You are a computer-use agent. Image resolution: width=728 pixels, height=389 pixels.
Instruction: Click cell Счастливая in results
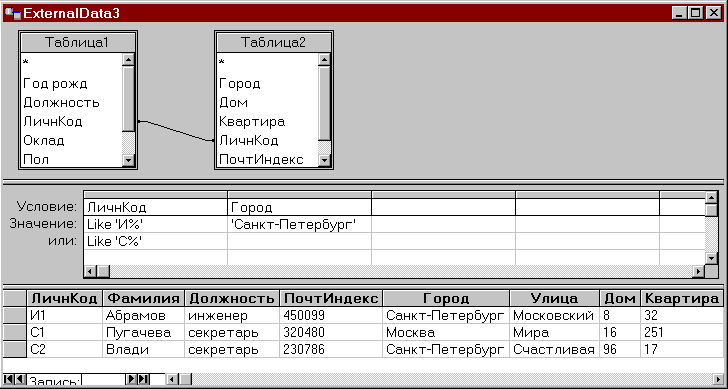(554, 349)
